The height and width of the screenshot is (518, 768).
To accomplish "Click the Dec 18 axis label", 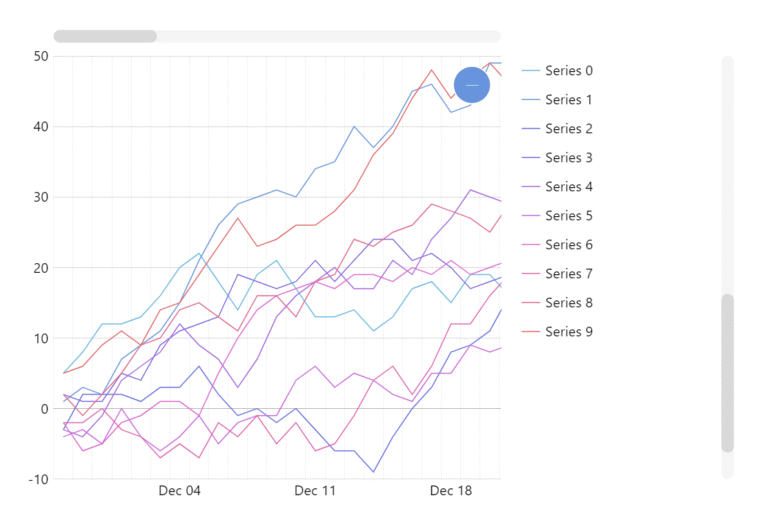I will (x=450, y=491).
